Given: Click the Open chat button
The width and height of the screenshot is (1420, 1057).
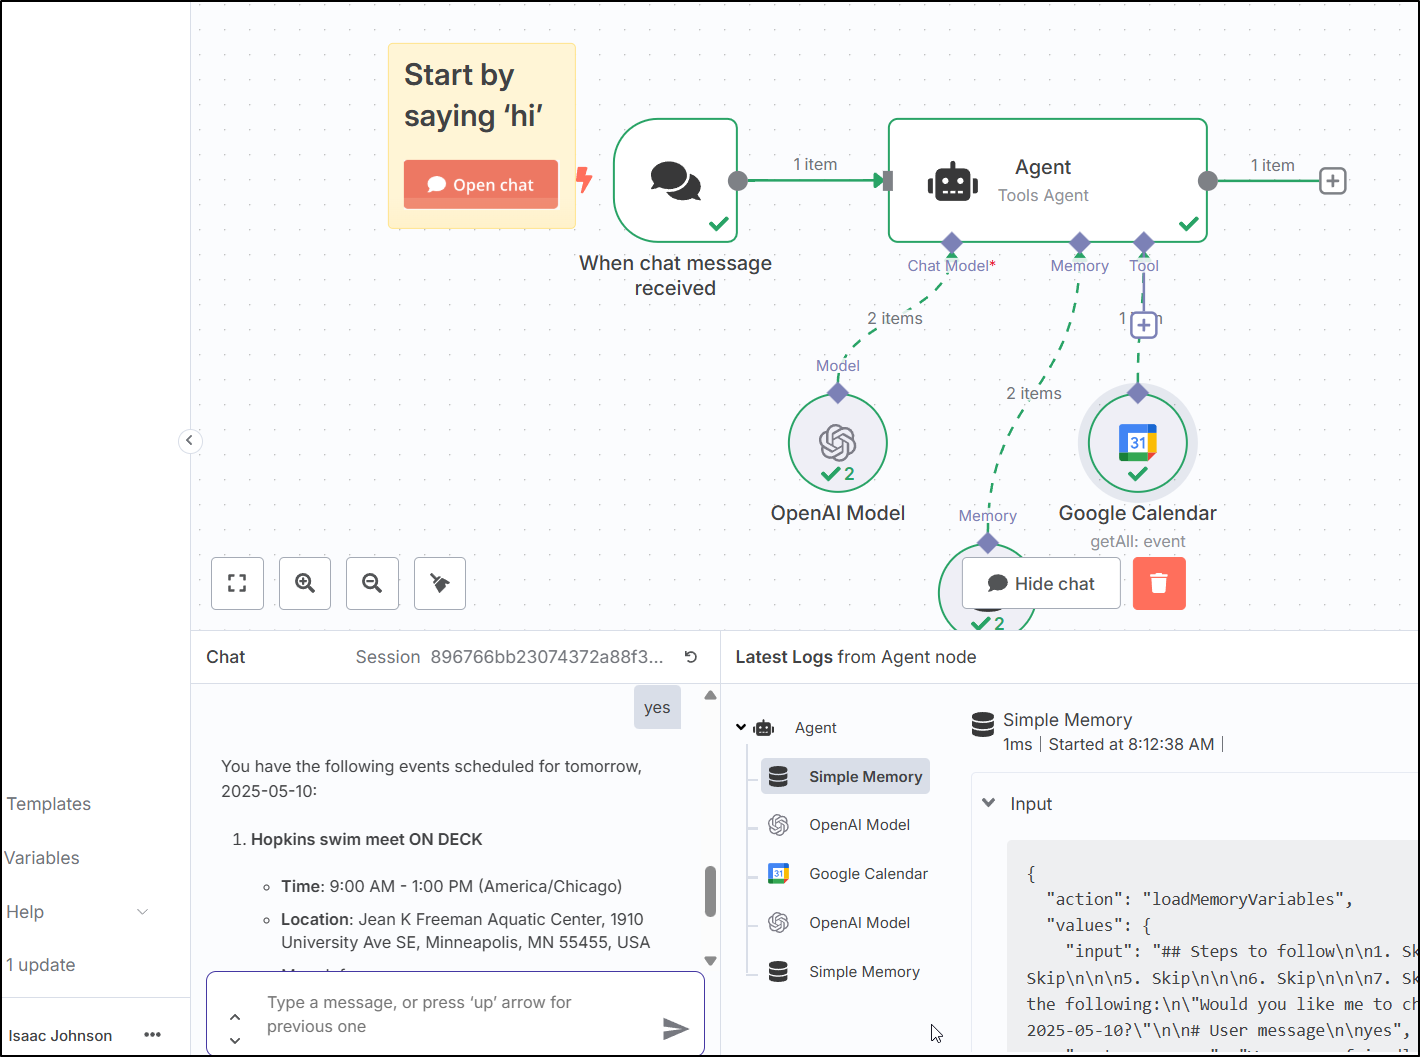Looking at the screenshot, I should (481, 184).
